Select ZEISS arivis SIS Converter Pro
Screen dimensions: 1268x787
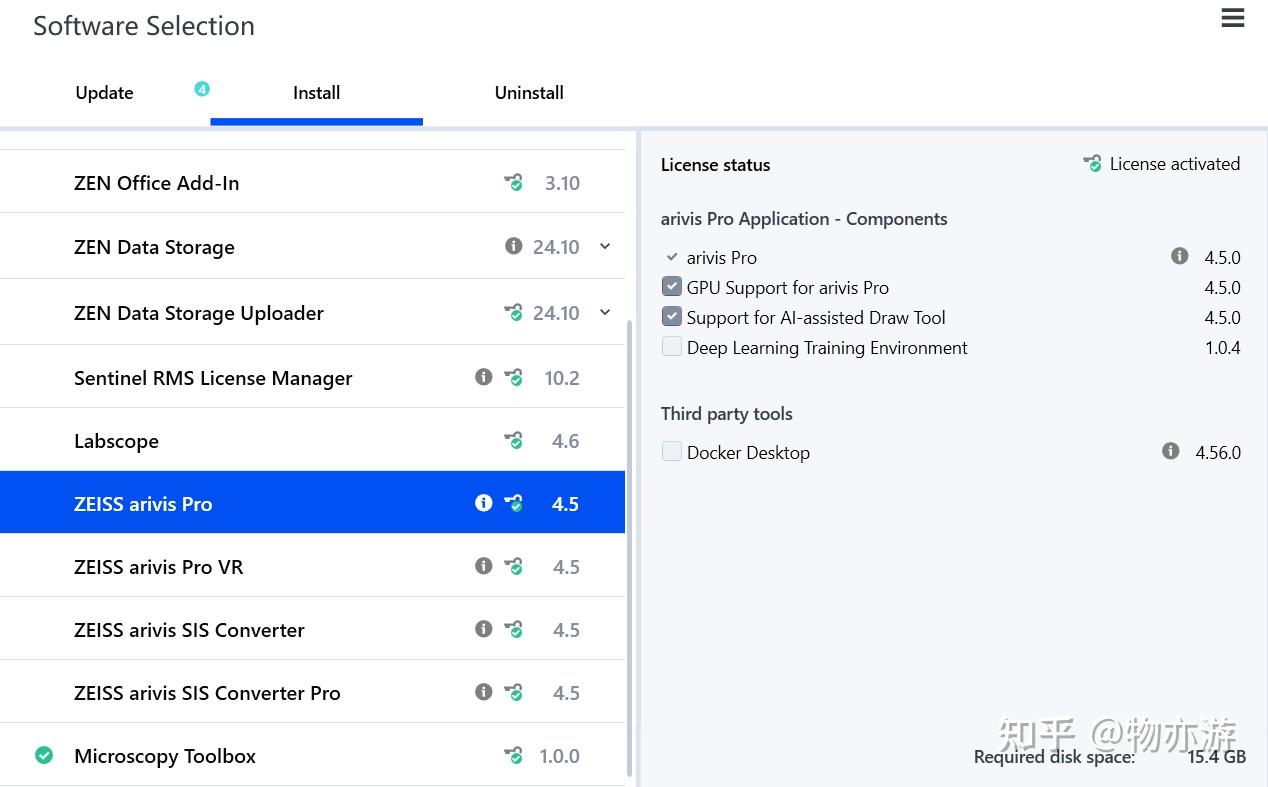[312, 692]
